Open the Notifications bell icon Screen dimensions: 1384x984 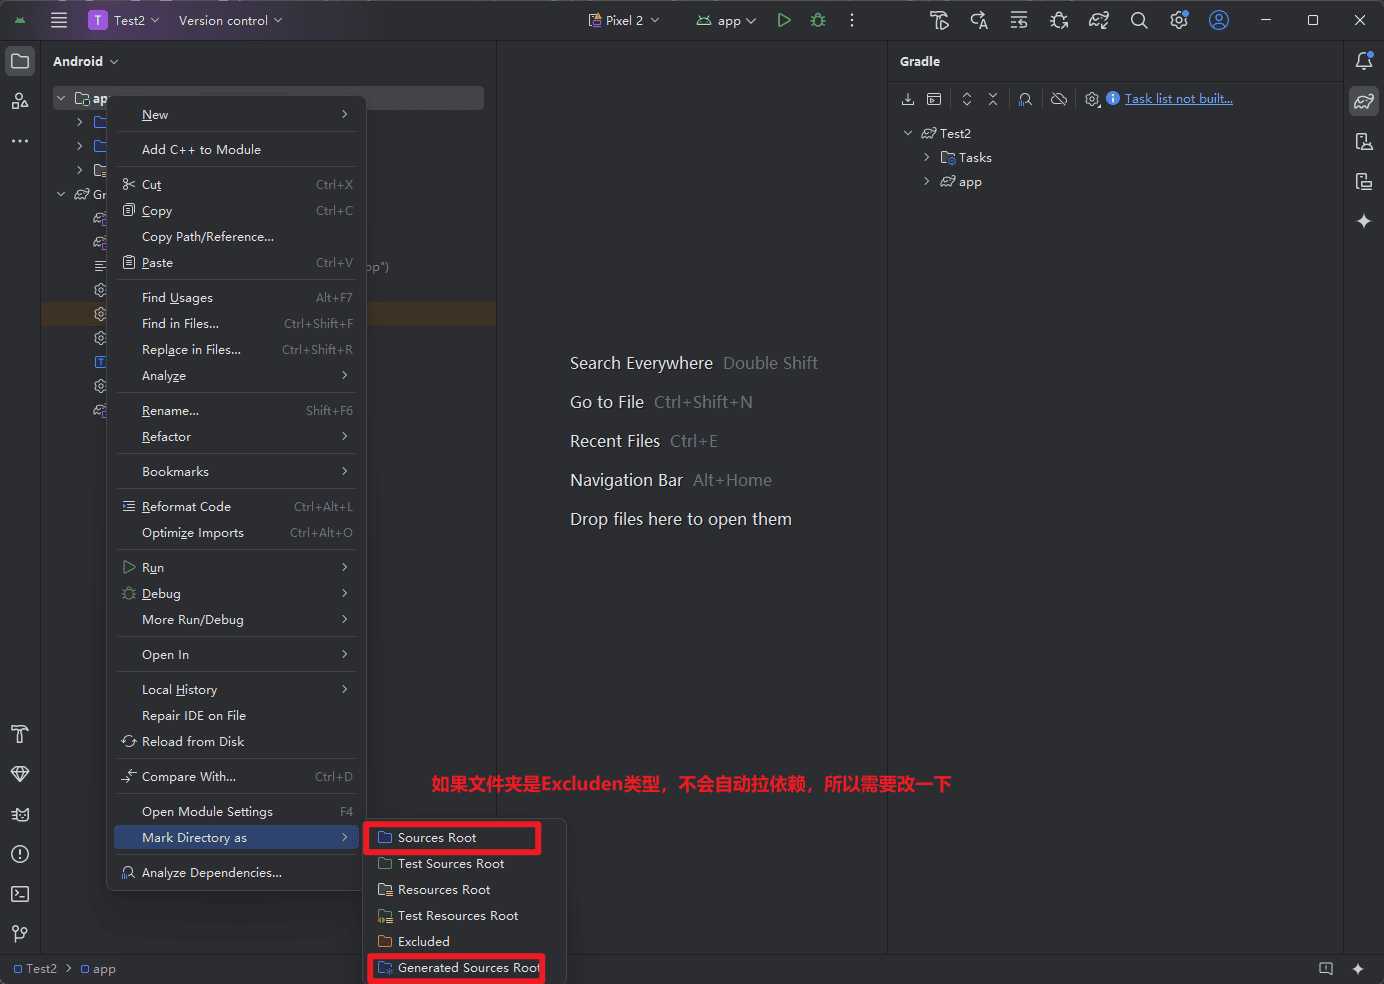tap(1364, 61)
